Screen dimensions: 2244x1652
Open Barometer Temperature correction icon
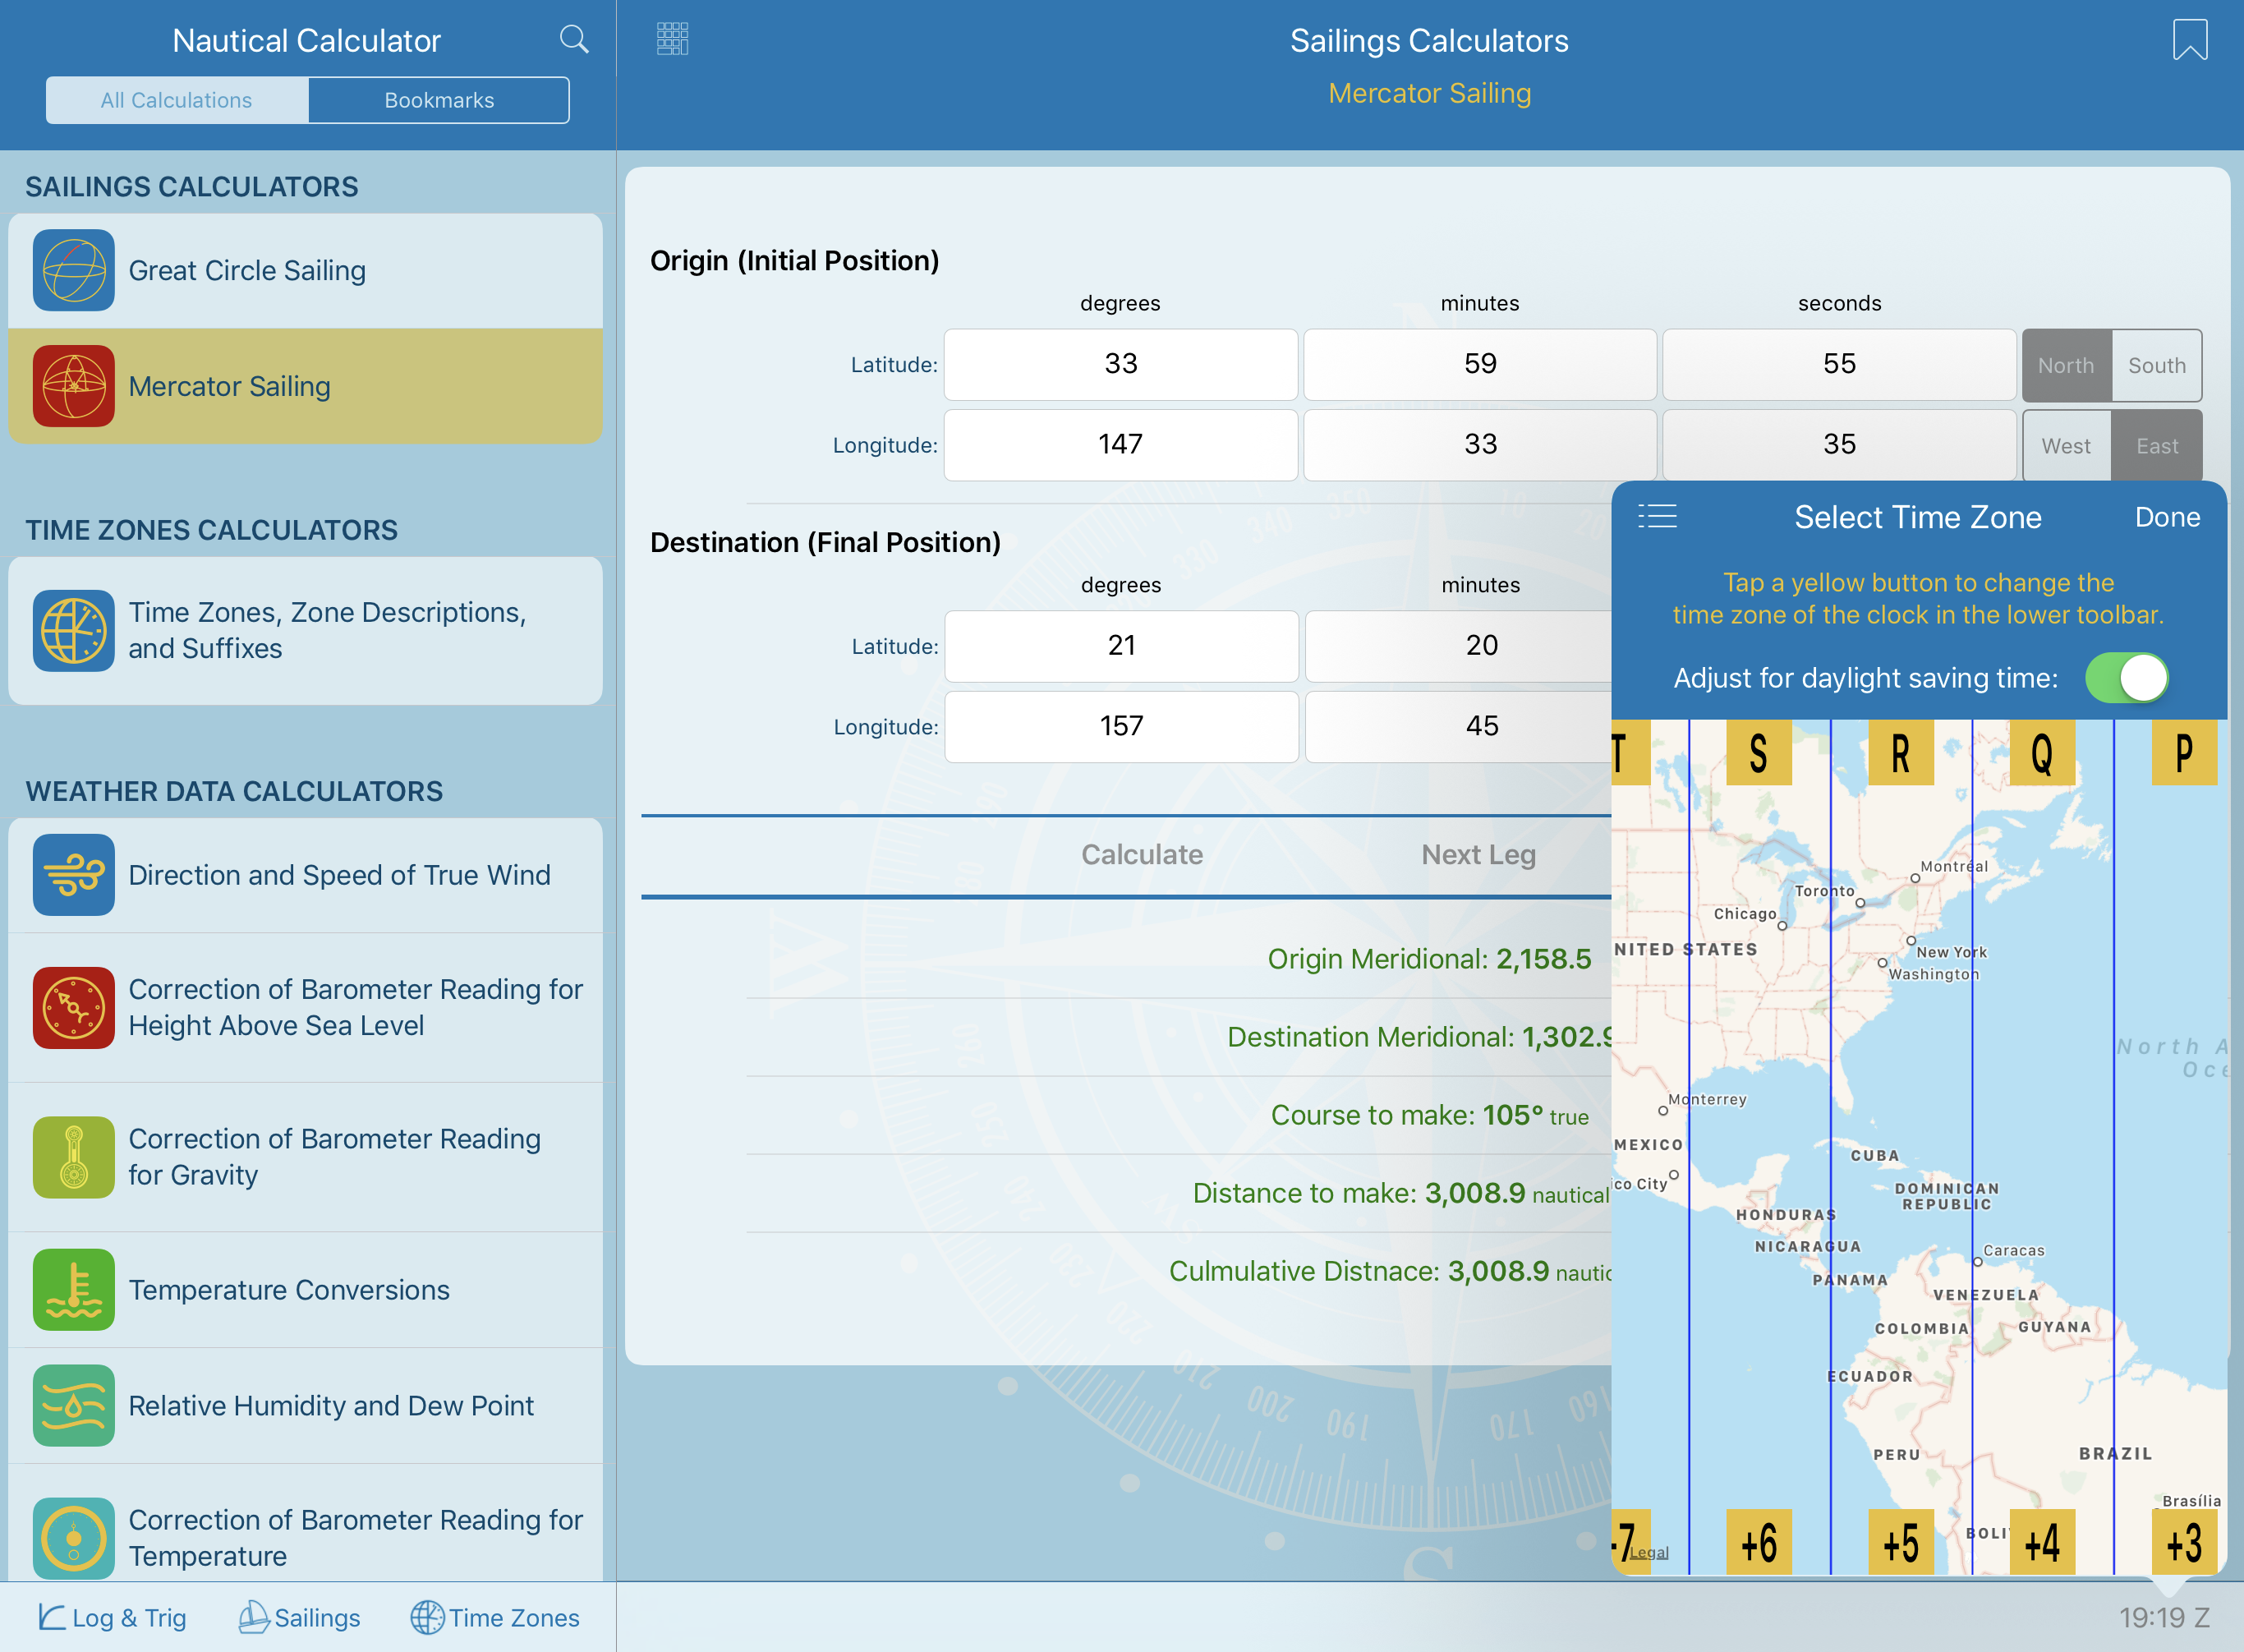coord(73,1539)
